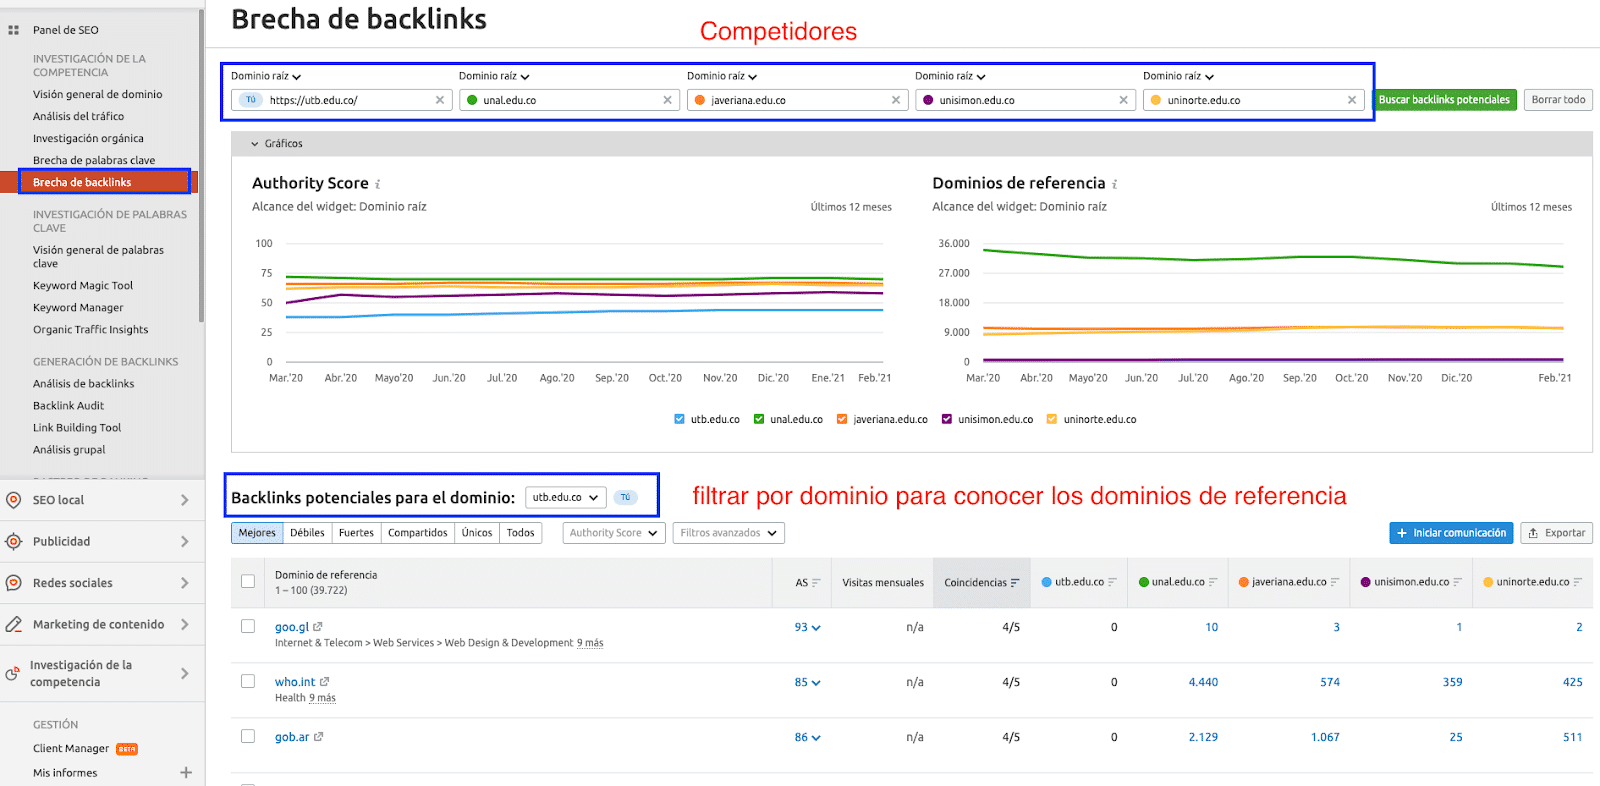Toggle utb.edu.co chart legend checkbox
This screenshot has width=1600, height=786.
point(680,419)
